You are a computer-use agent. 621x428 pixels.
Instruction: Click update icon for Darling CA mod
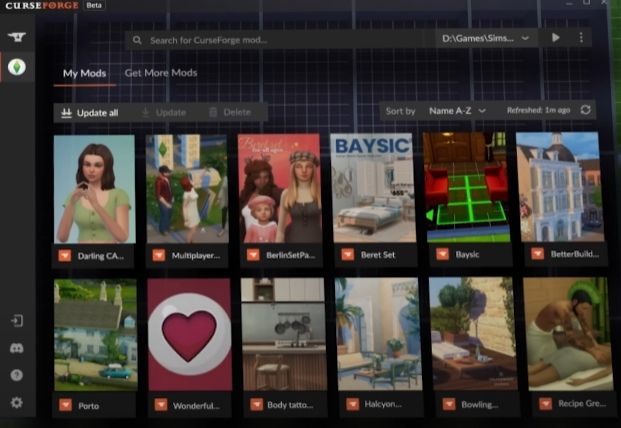[x=65, y=256]
